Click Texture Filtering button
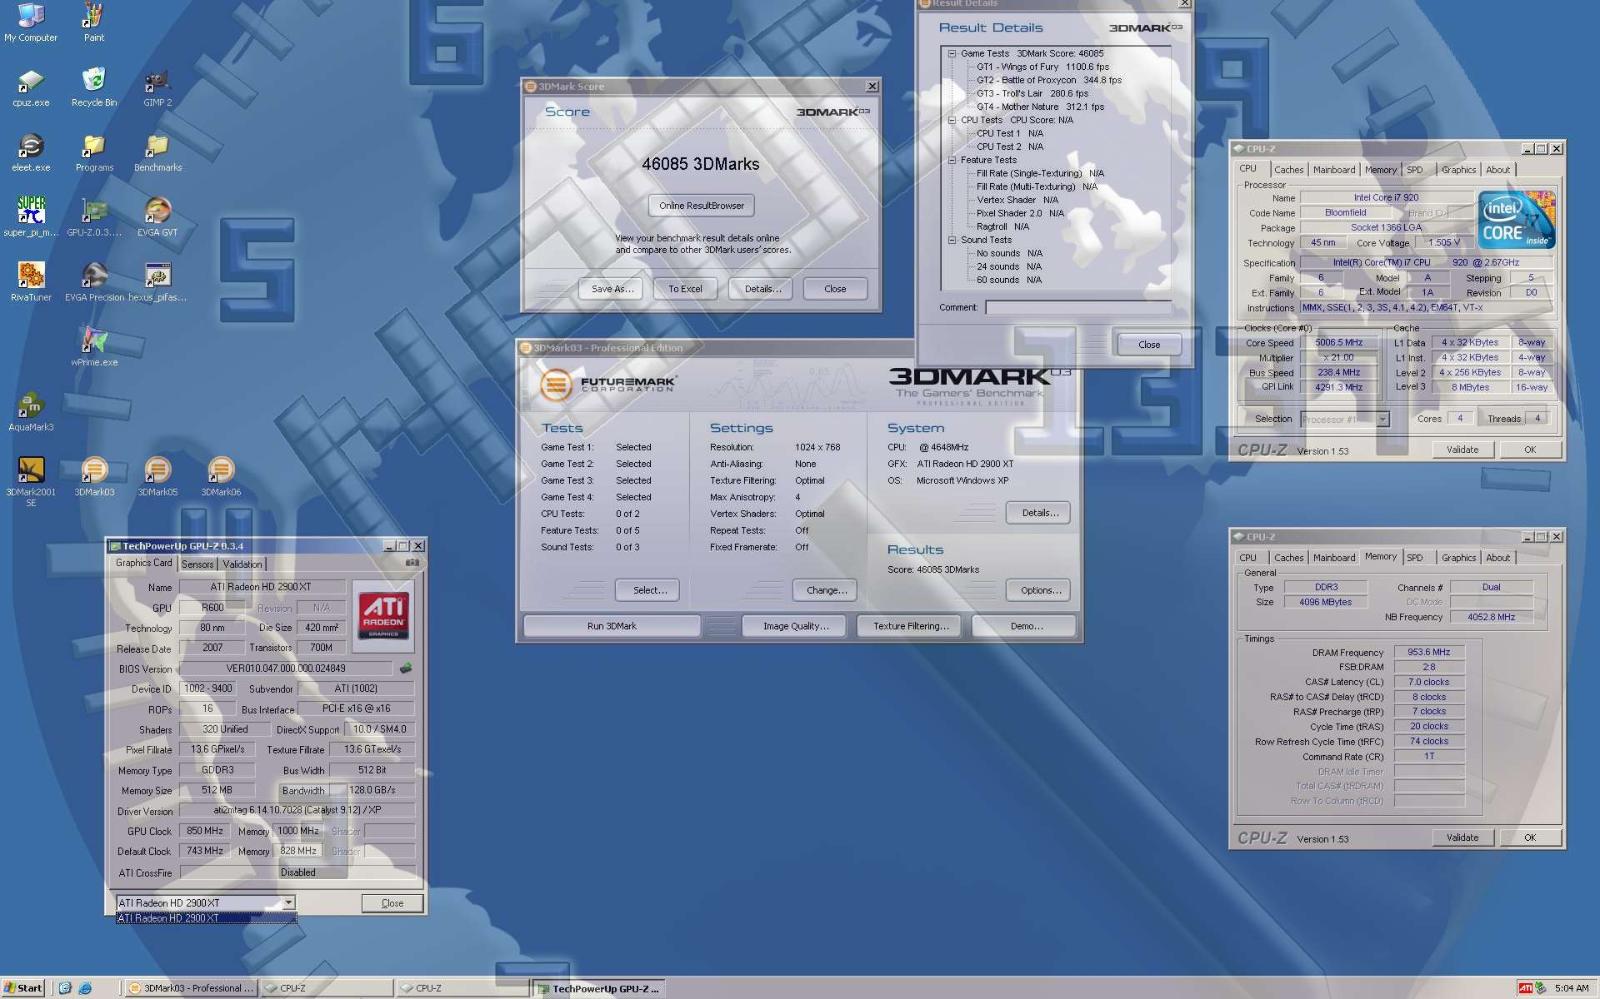Image resolution: width=1600 pixels, height=999 pixels. coord(910,626)
